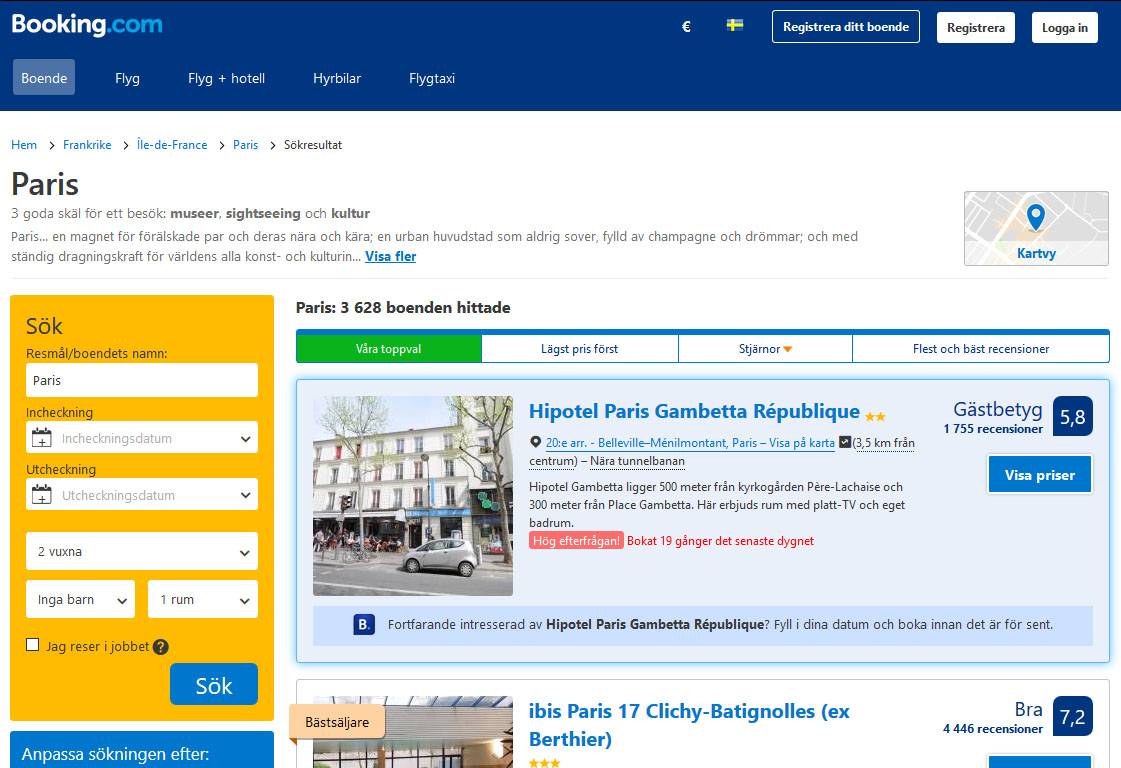This screenshot has width=1121, height=768.
Task: Open the Hipotel Paris Gambetta photo
Action: 413,496
